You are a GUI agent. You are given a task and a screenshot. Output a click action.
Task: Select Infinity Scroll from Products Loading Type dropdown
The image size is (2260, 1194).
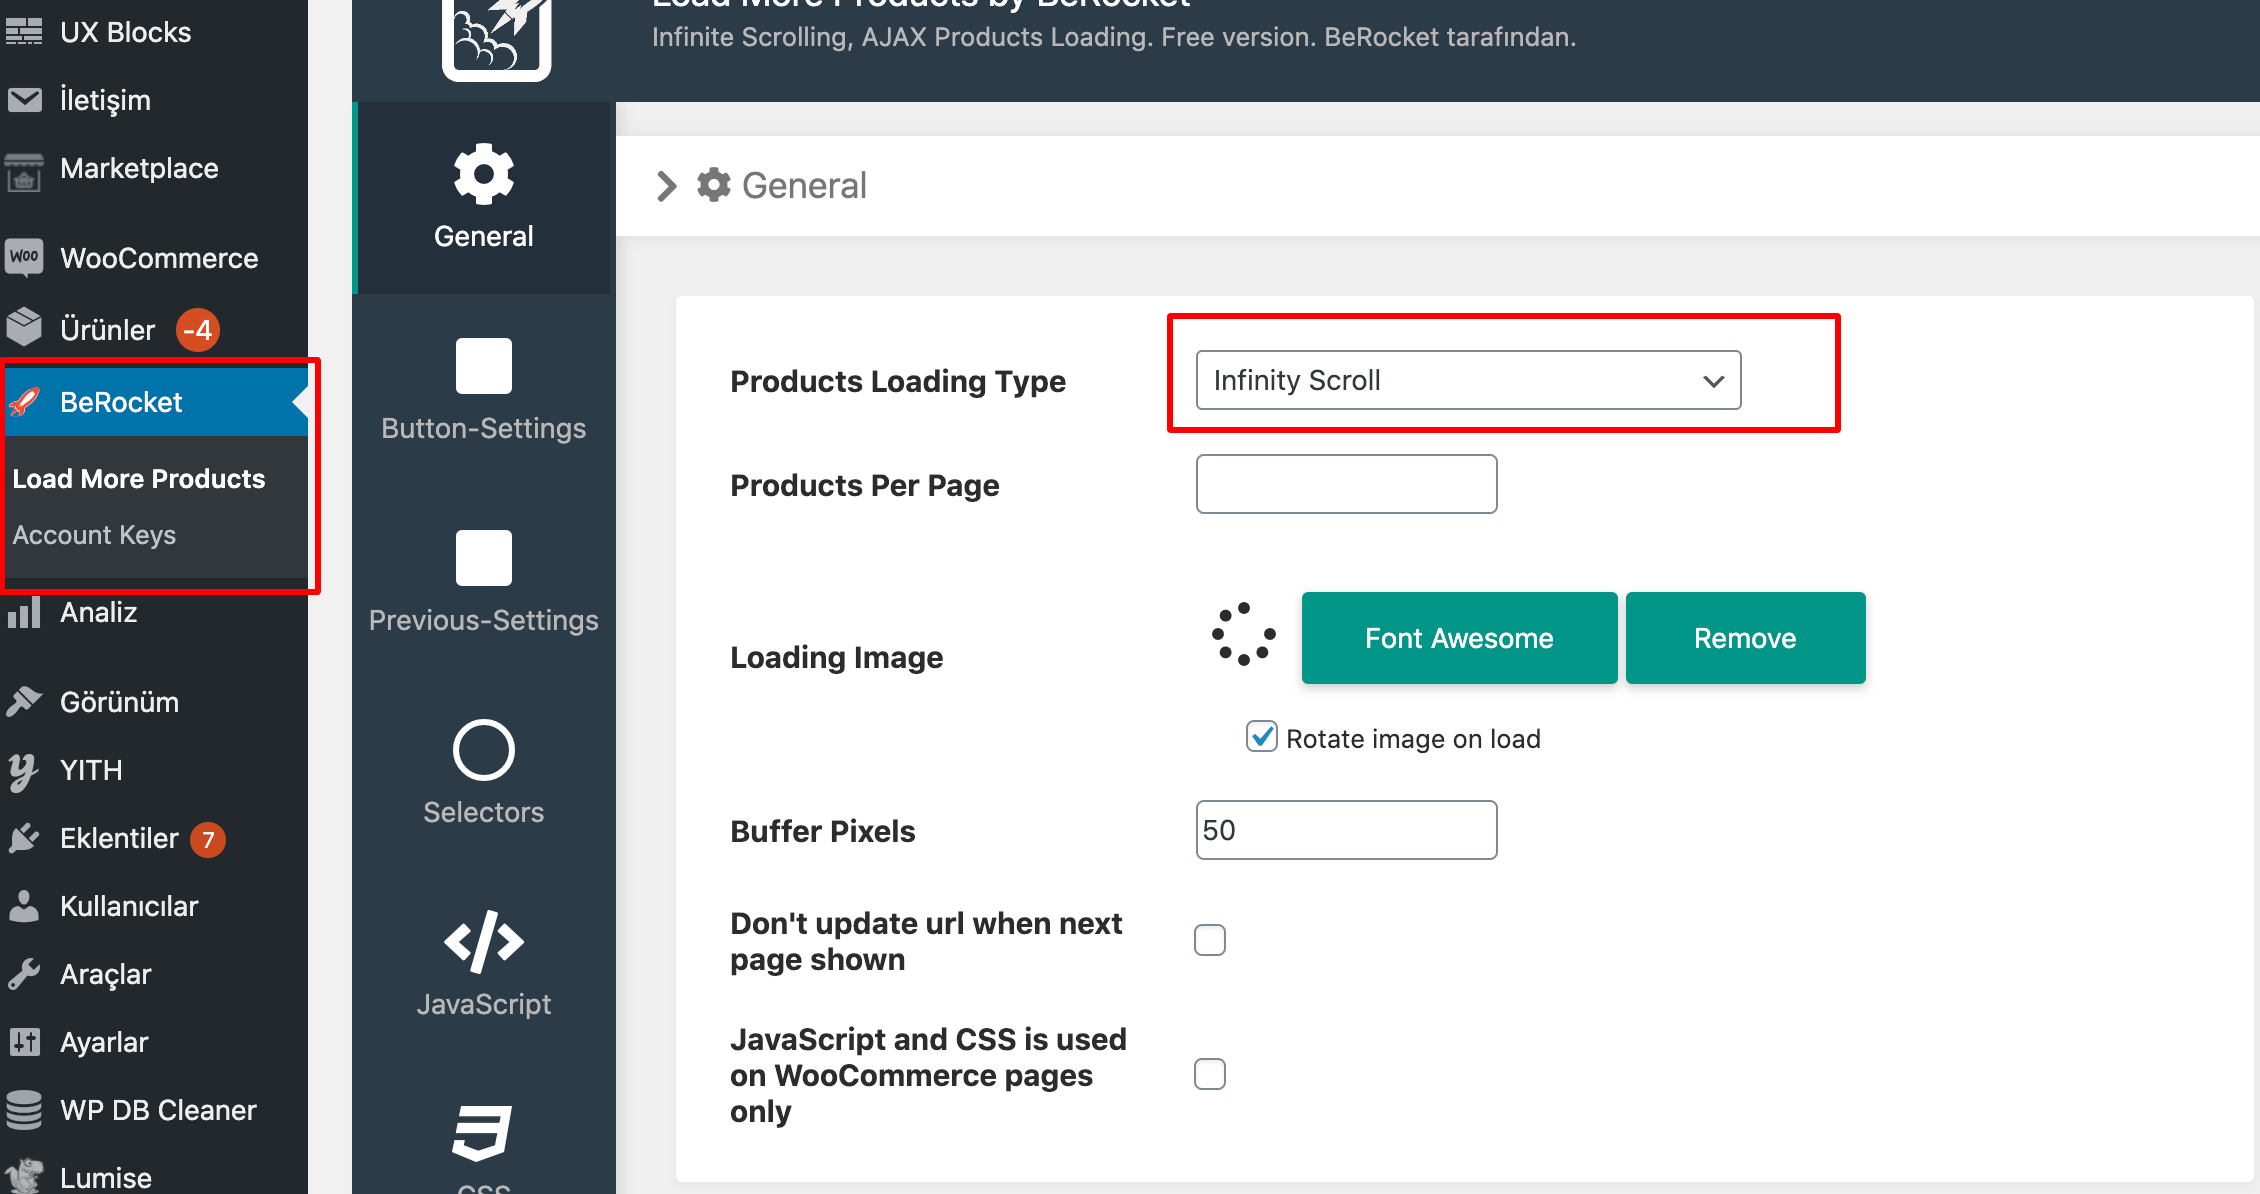(x=1469, y=380)
